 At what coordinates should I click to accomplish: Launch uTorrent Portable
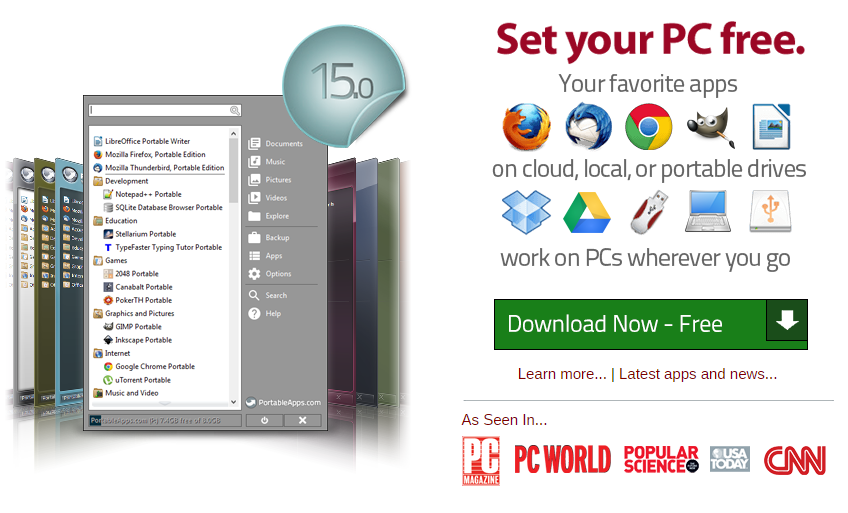click(137, 380)
